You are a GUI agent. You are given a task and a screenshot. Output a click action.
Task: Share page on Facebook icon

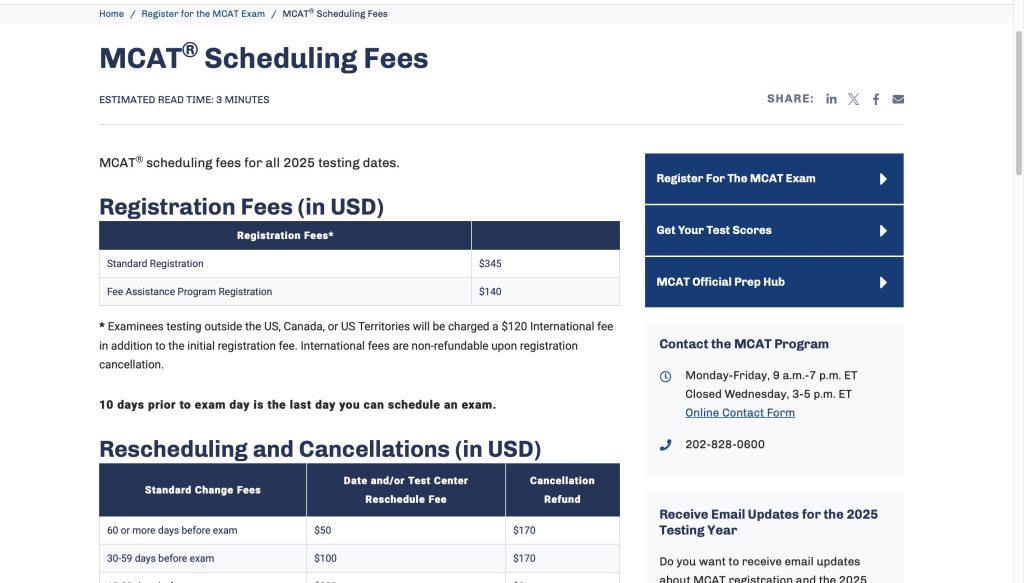tap(876, 99)
